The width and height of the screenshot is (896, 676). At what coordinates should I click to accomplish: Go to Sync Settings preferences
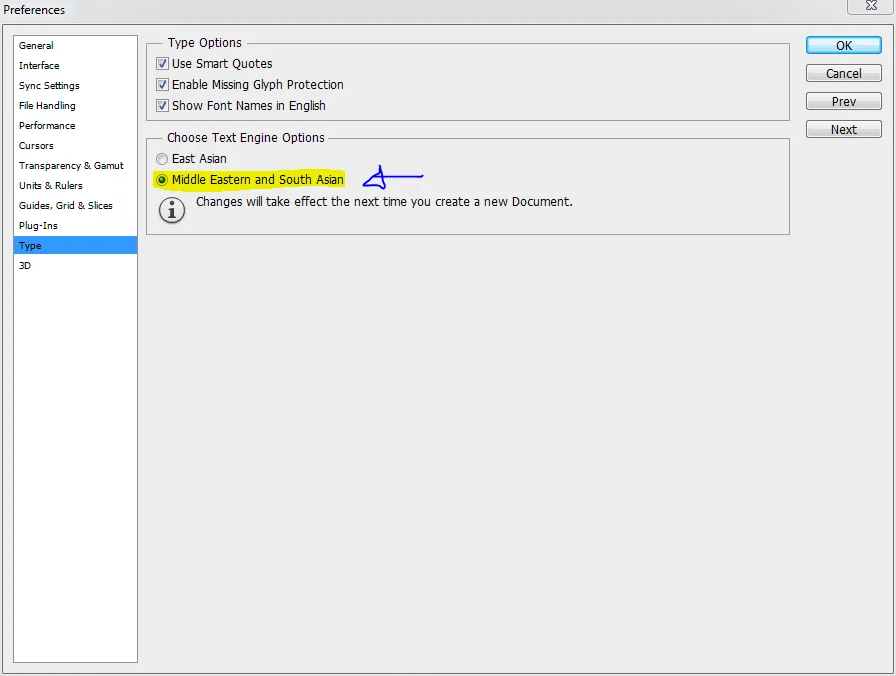[49, 86]
